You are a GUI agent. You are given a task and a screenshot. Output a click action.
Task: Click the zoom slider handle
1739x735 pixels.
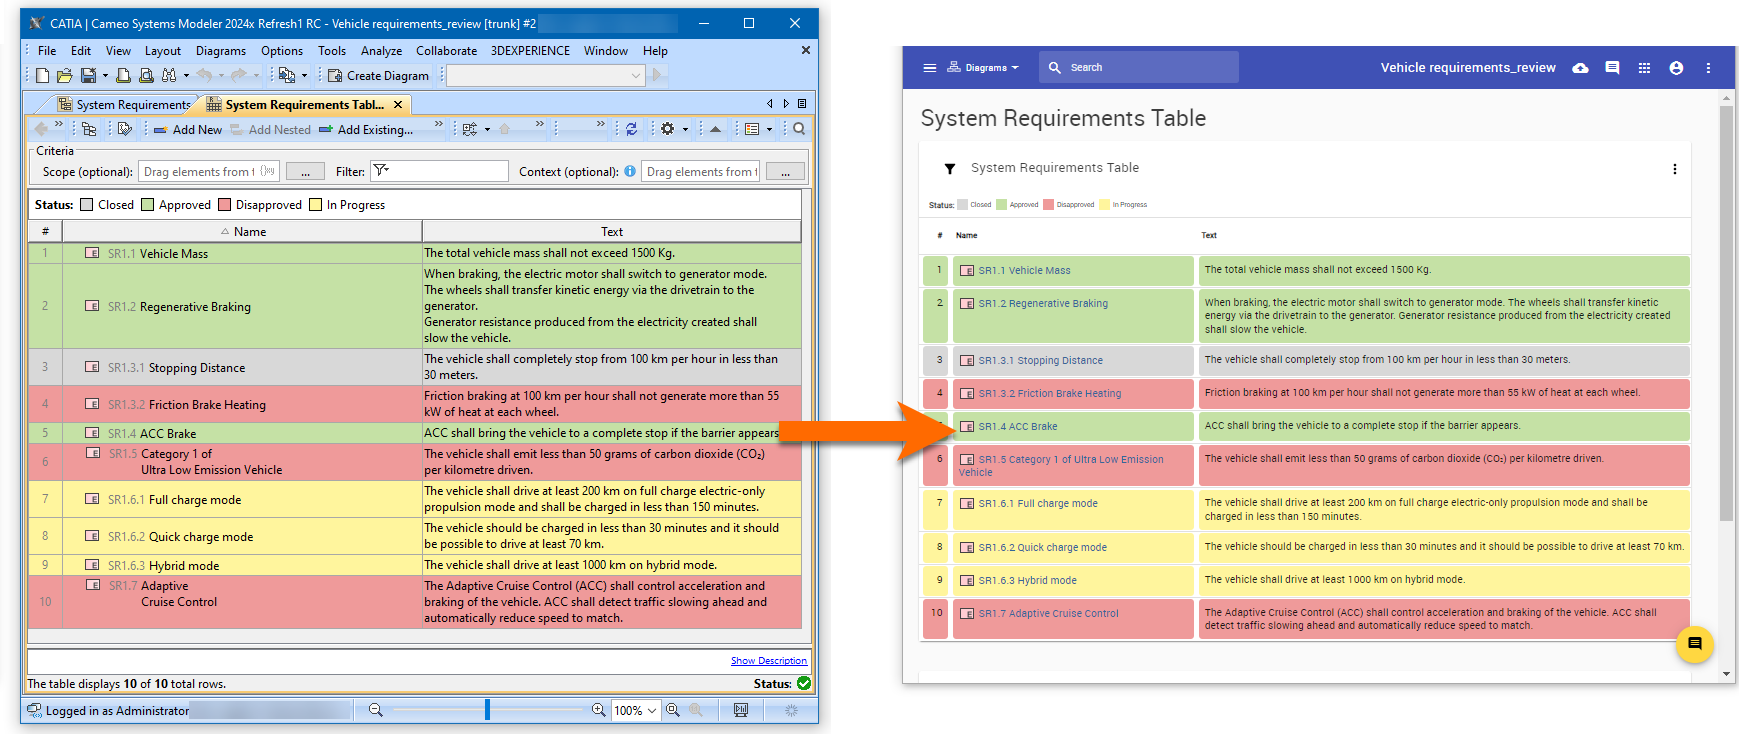[x=487, y=710]
